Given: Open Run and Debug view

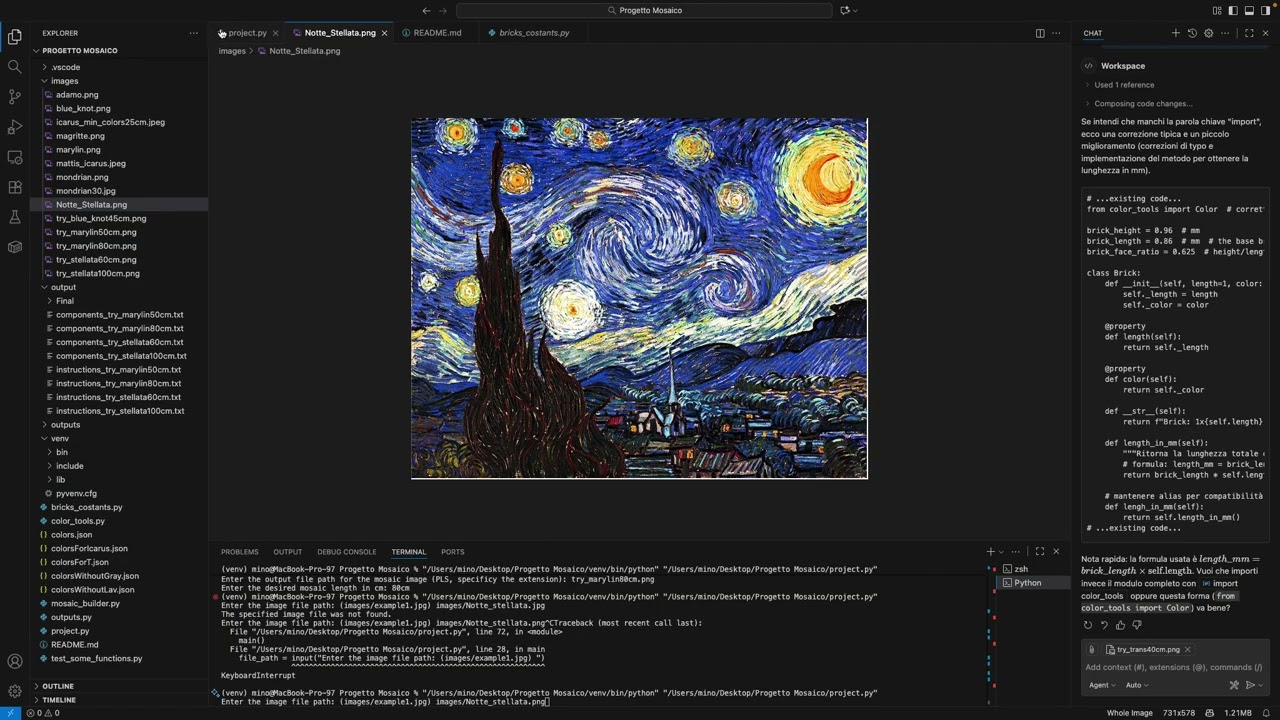Looking at the screenshot, I should [15, 127].
